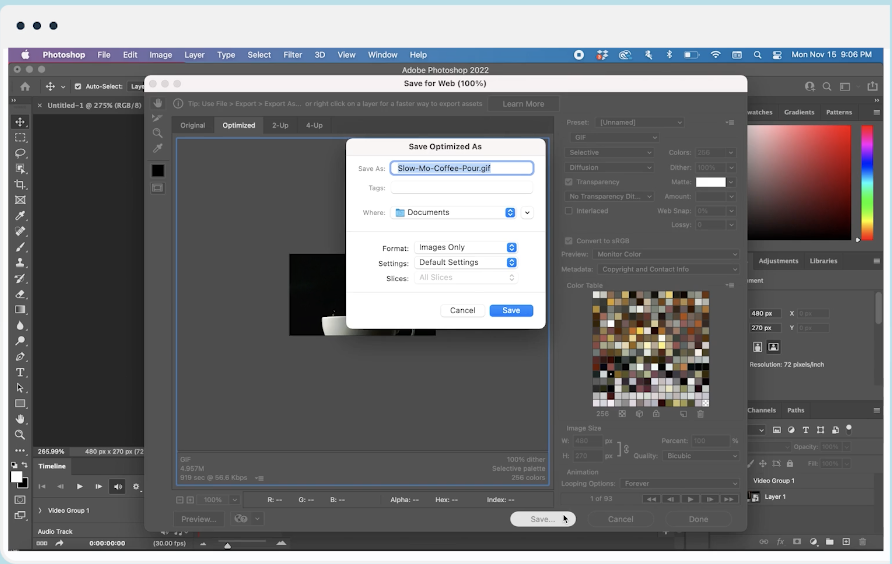Open Quality dropdown showing Bicubic
Image resolution: width=892 pixels, height=564 pixels.
coord(701,456)
